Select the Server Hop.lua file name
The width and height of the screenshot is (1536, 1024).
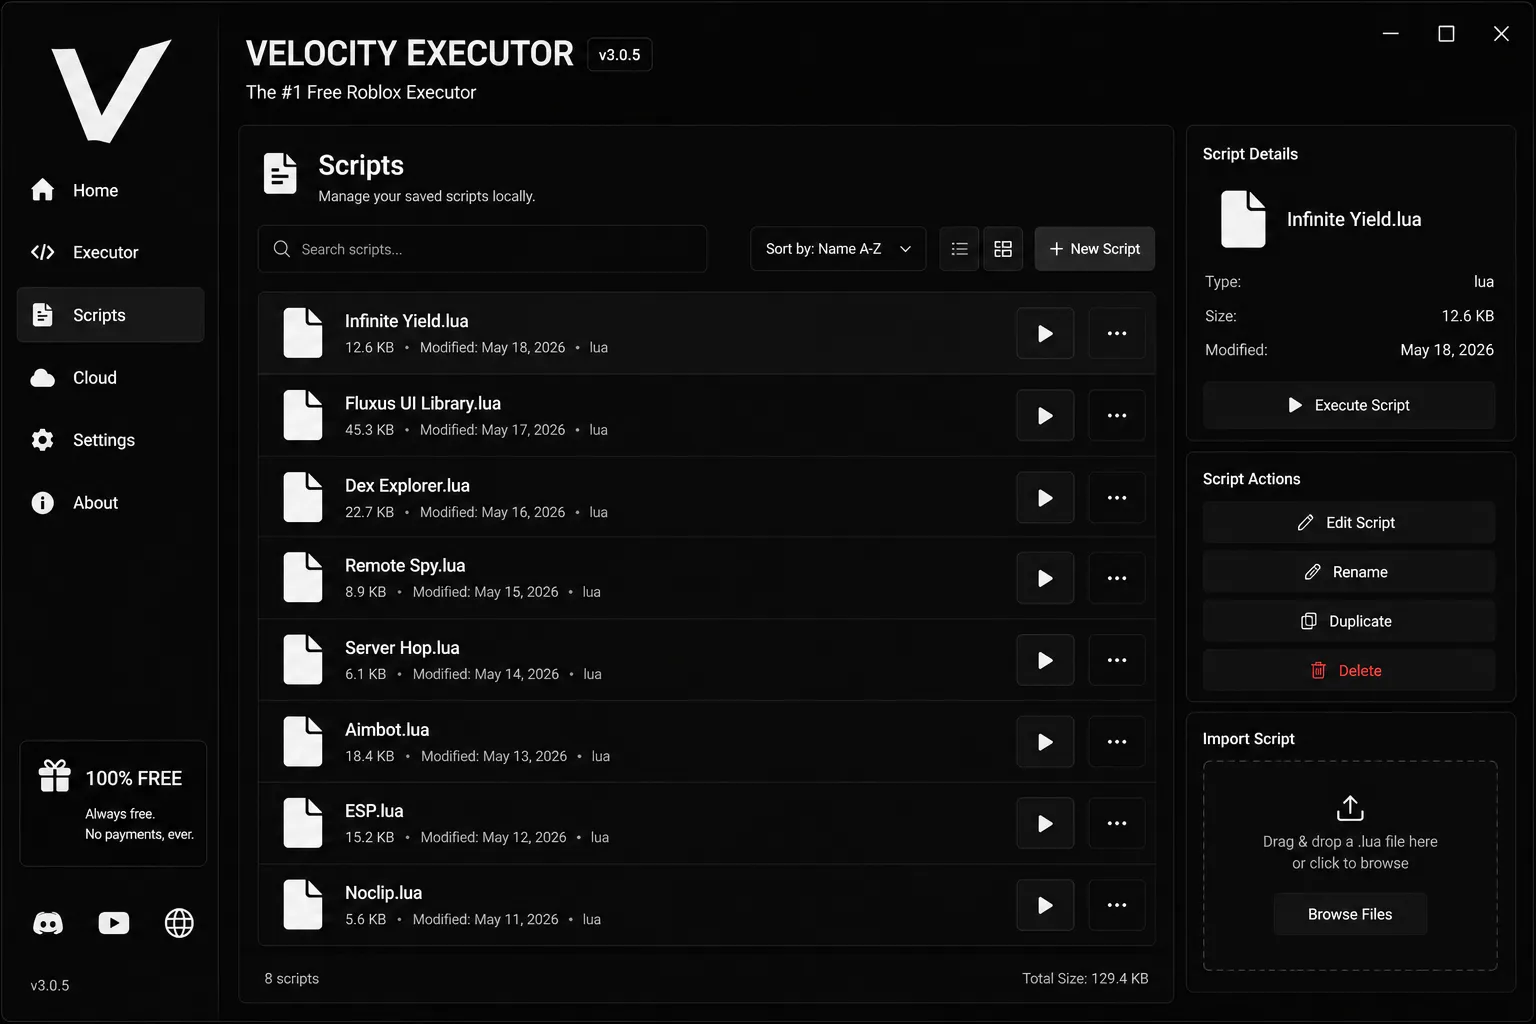[402, 647]
